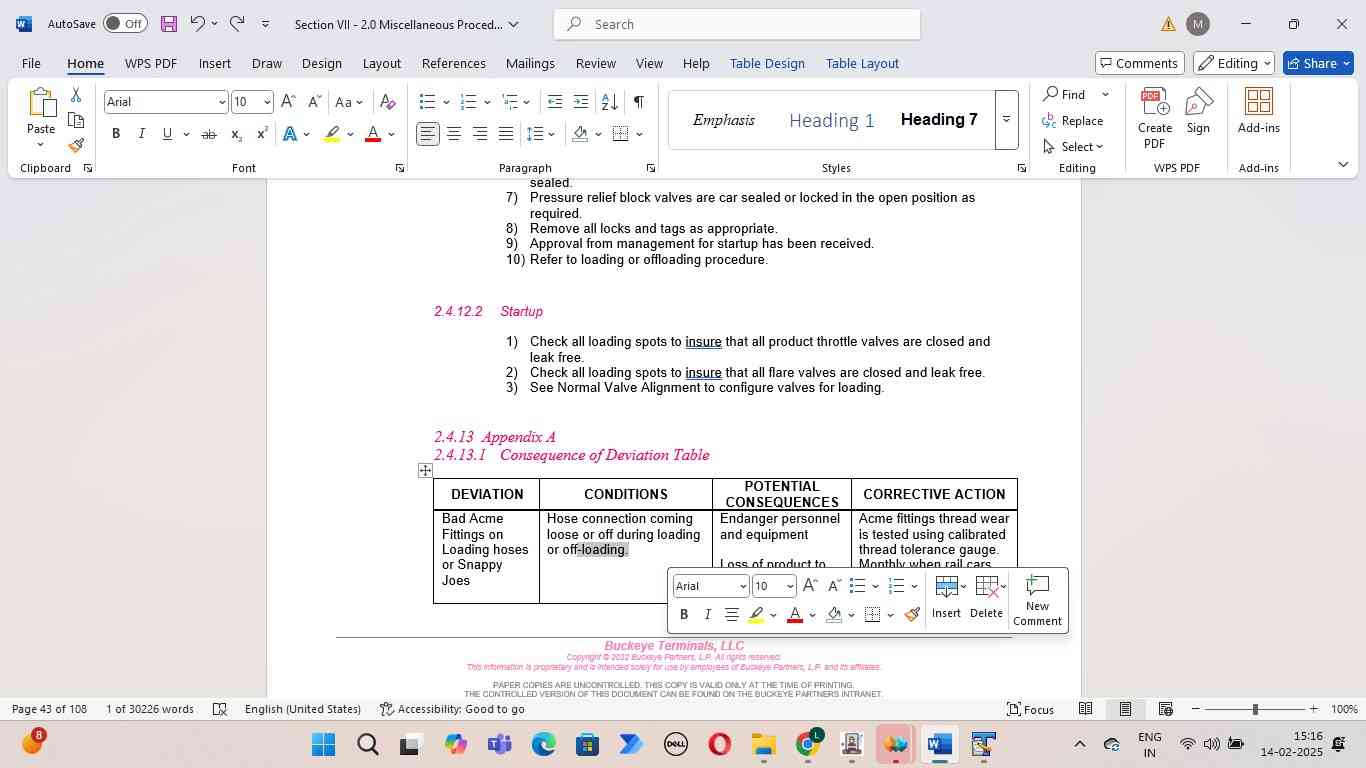Click the Clear All Formatting icon
The image size is (1366, 768).
tap(388, 102)
